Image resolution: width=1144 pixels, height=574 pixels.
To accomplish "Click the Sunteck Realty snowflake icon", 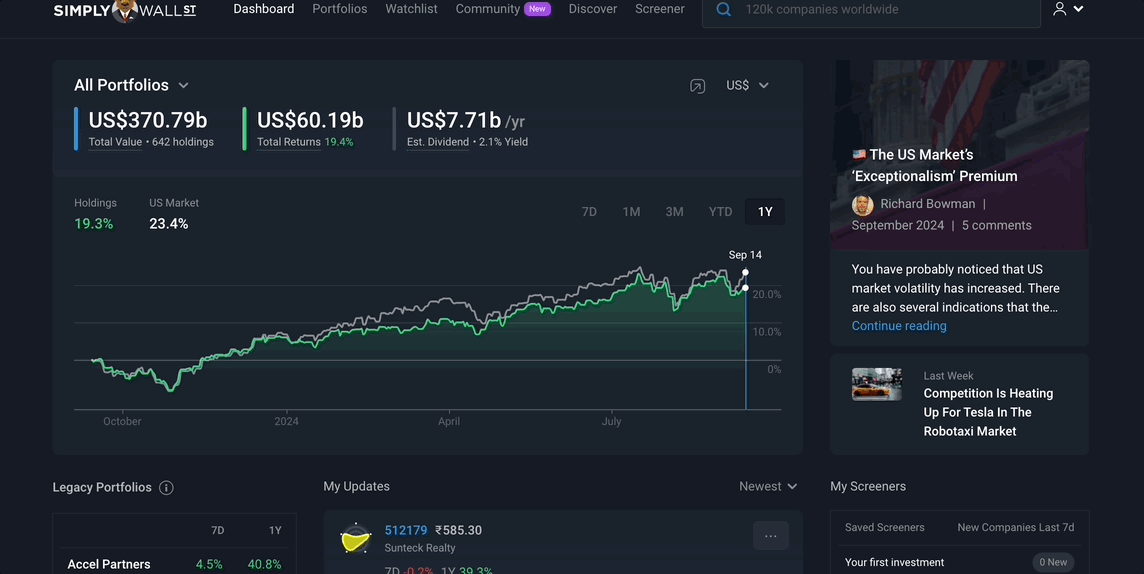I will click(356, 539).
